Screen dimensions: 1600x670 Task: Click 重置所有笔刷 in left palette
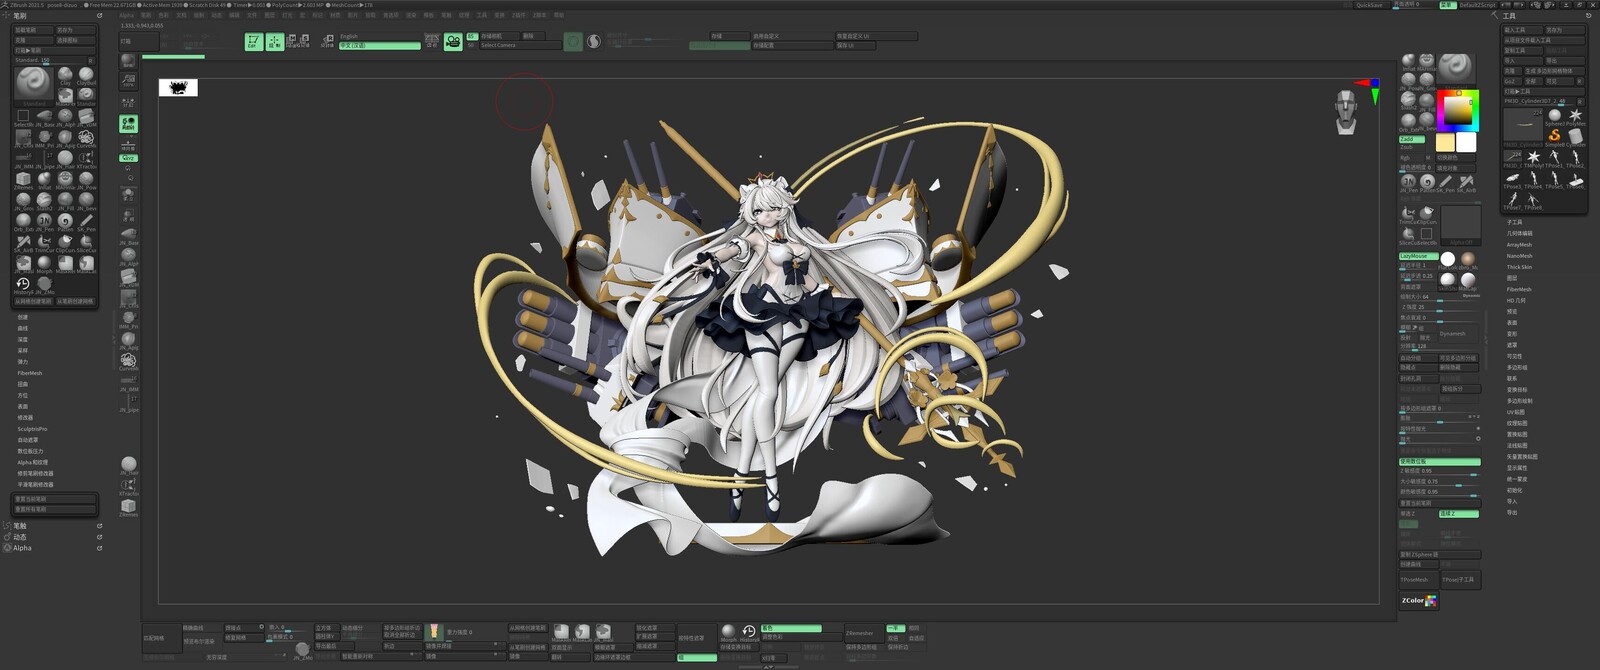point(55,509)
